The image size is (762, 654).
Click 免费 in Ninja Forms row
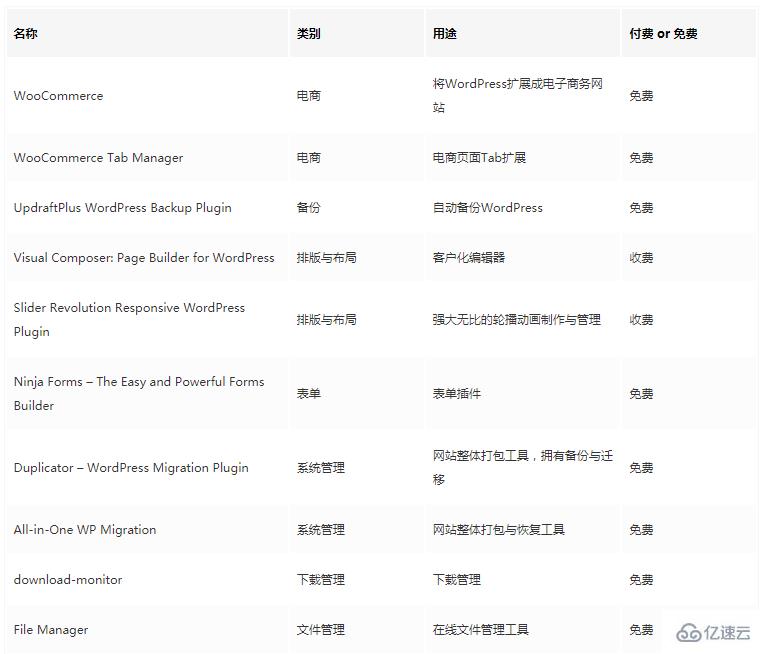point(641,394)
